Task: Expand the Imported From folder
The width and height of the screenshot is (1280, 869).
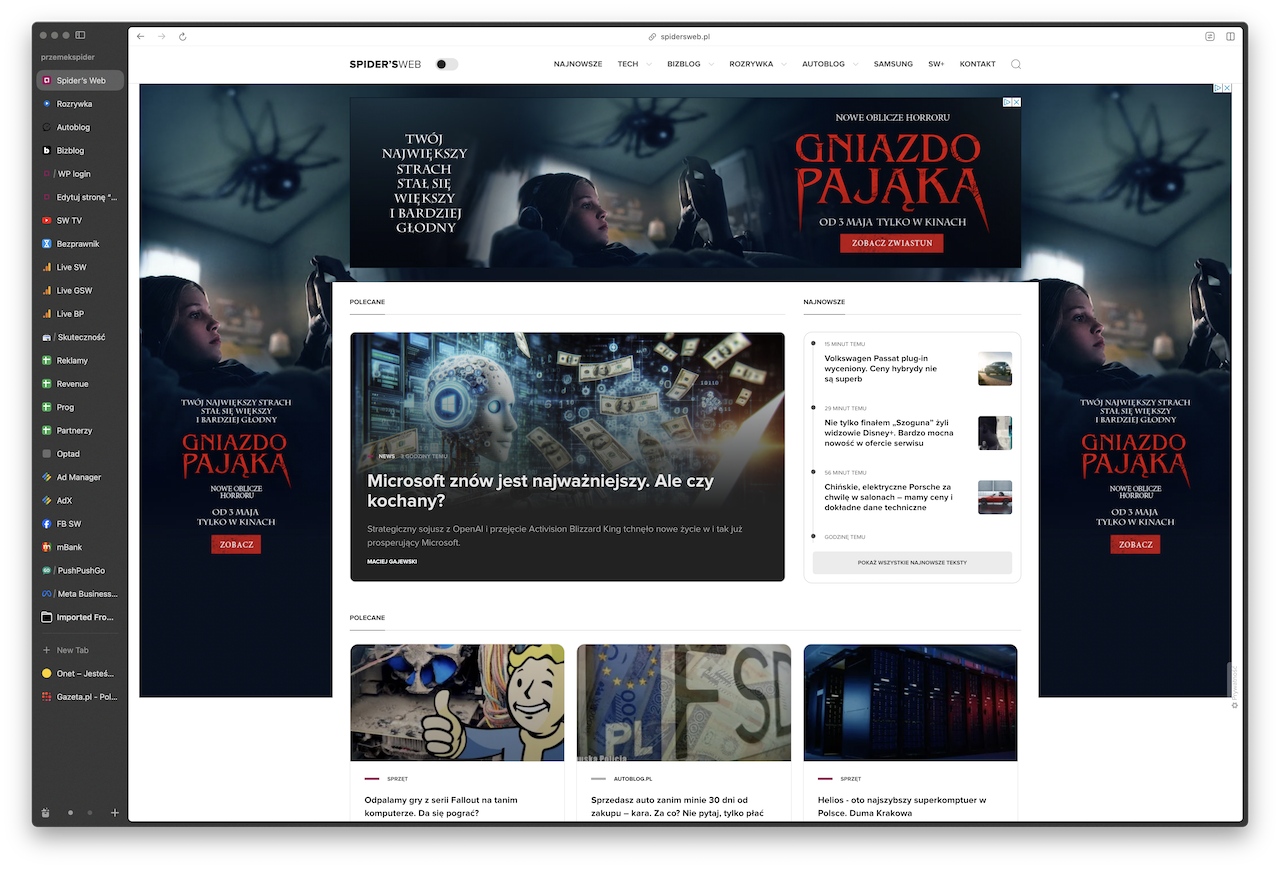Action: pos(80,617)
